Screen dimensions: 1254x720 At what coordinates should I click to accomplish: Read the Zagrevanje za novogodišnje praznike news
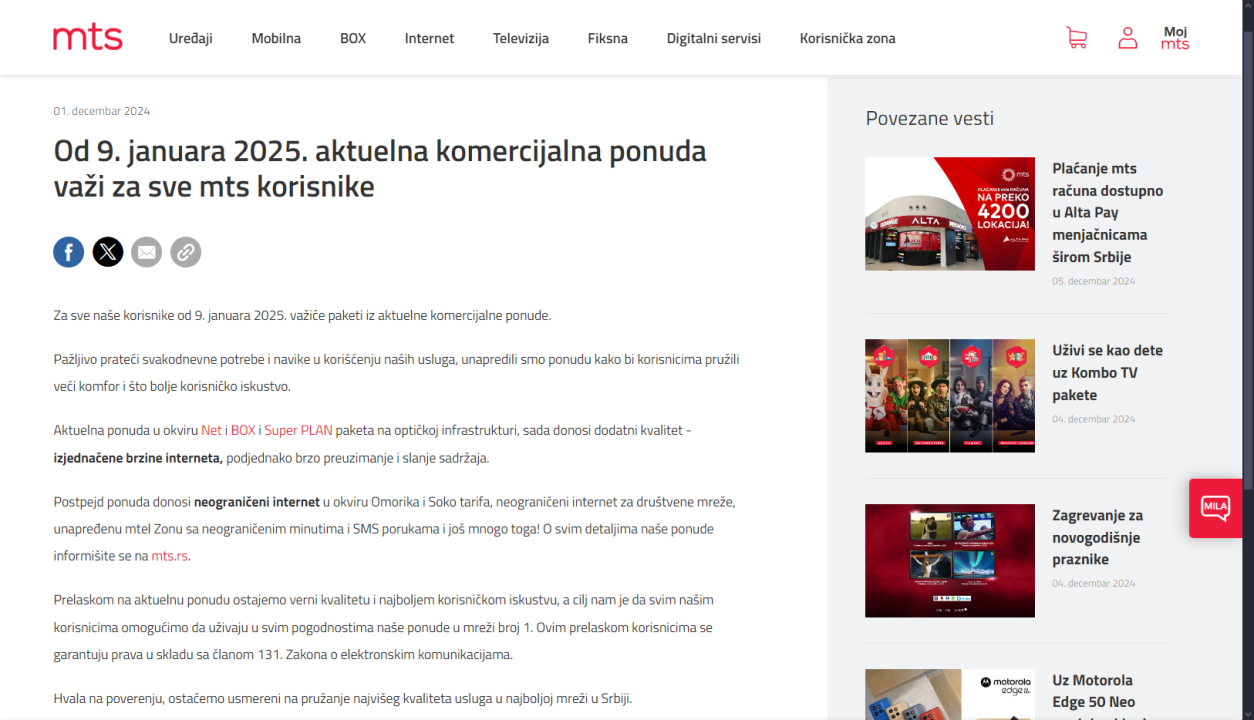tap(1097, 537)
